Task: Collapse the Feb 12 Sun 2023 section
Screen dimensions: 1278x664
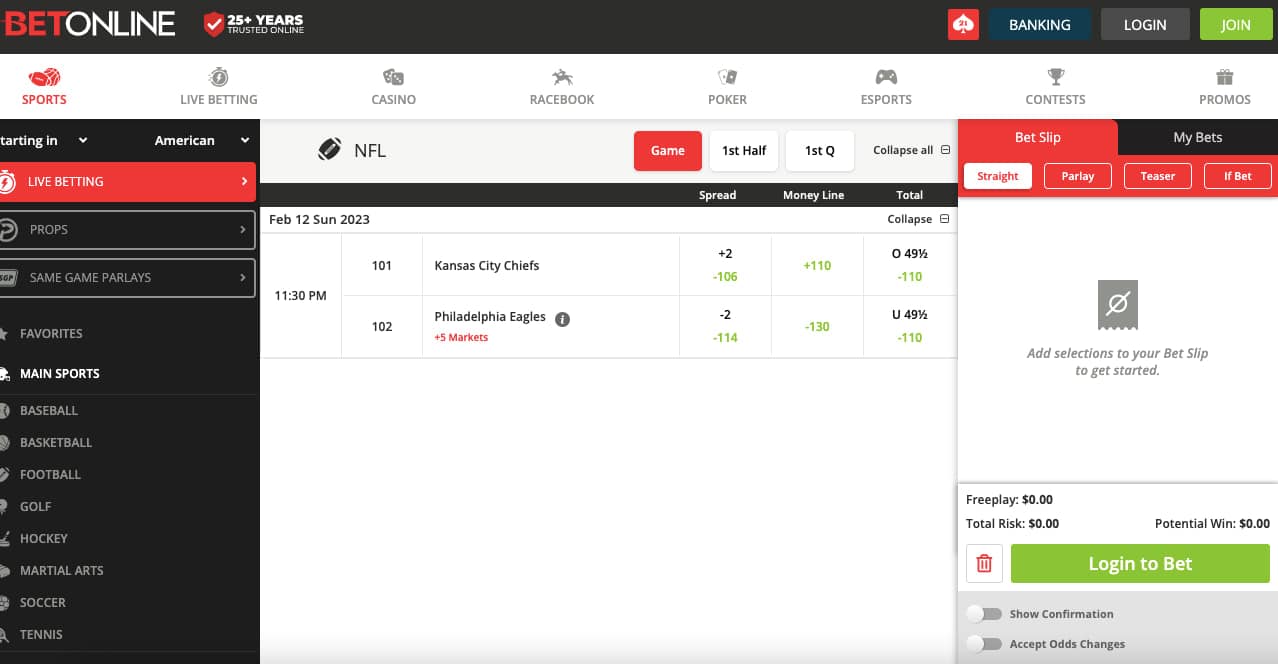Action: coord(918,219)
